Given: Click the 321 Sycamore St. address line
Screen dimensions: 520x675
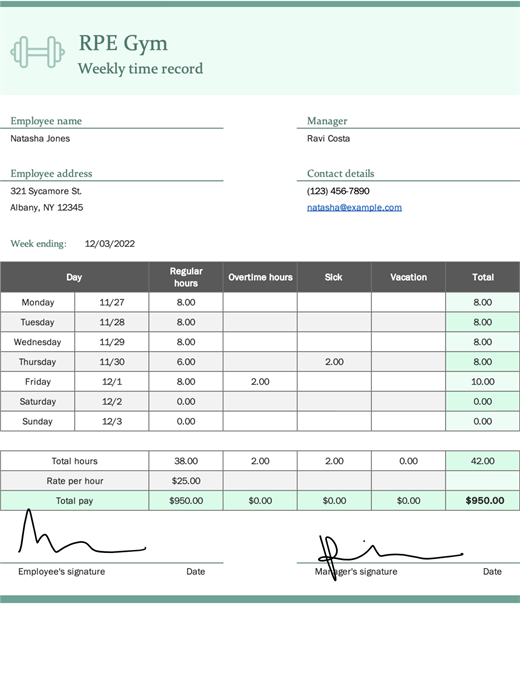Looking at the screenshot, I should [x=46, y=191].
